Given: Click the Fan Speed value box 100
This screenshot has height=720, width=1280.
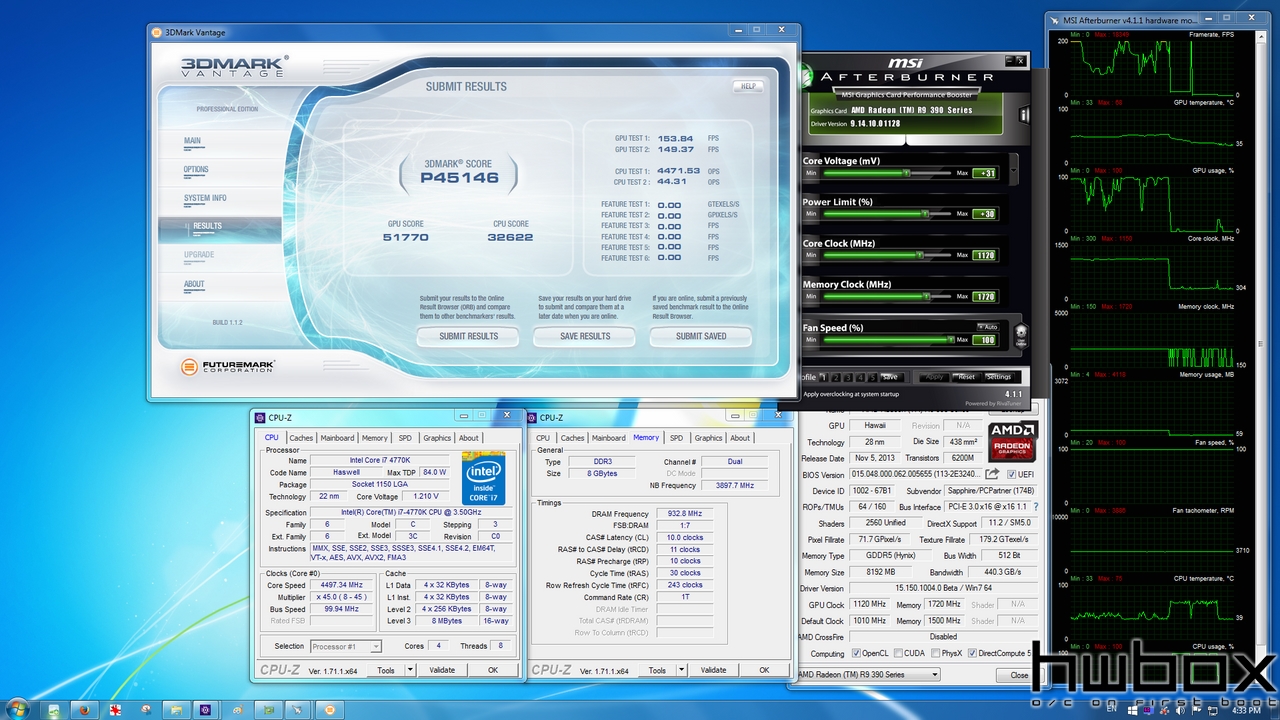Looking at the screenshot, I should pyautogui.click(x=985, y=340).
